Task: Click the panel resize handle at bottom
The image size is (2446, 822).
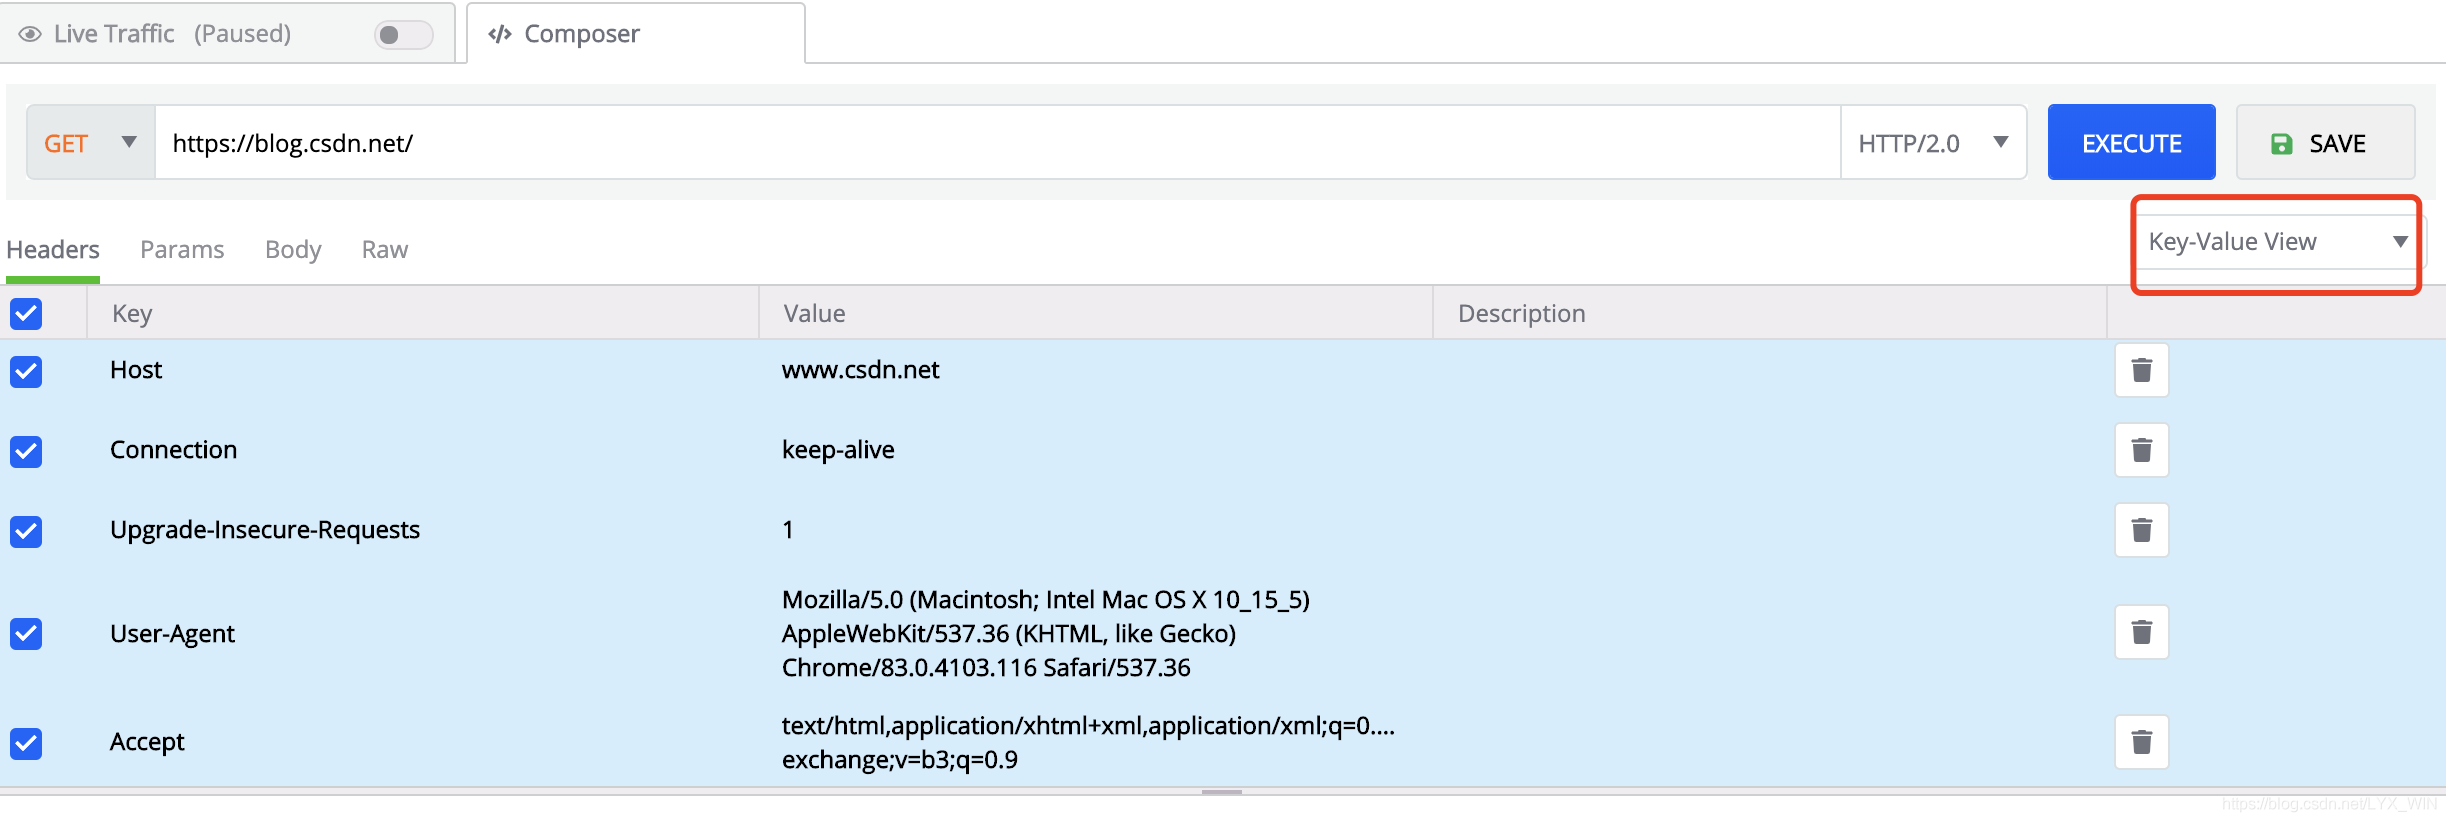Action: (1222, 792)
